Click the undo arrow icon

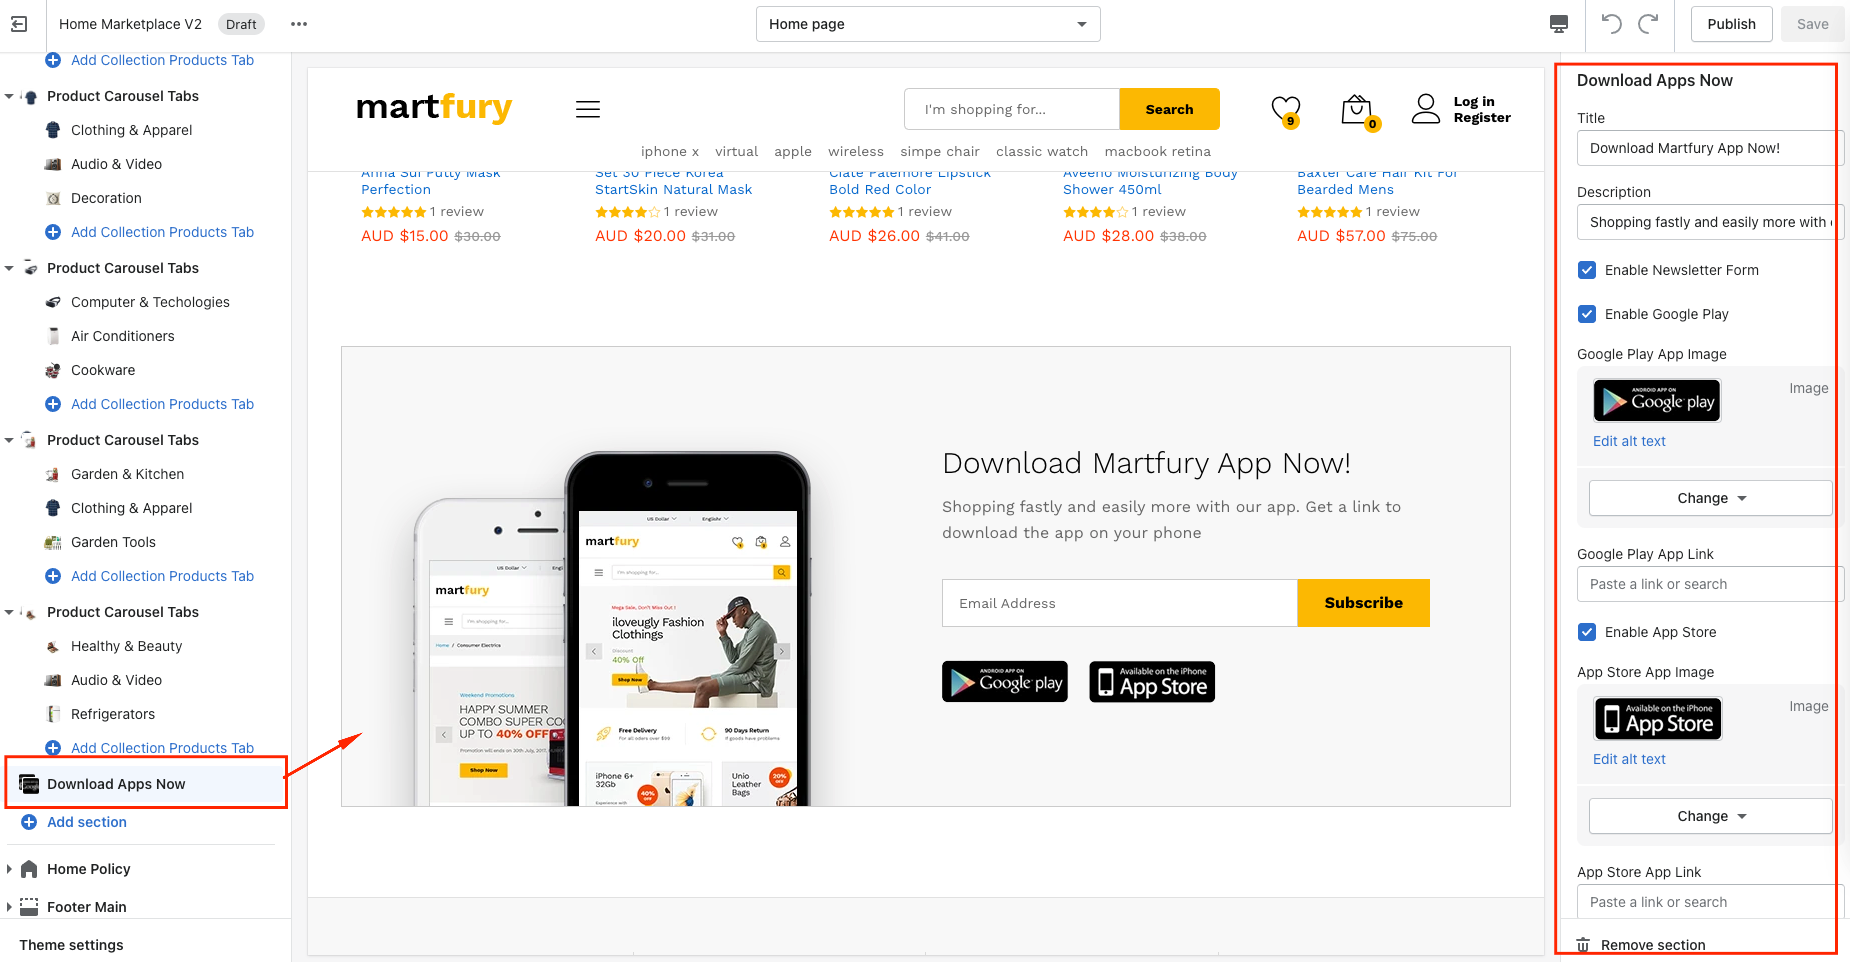point(1611,24)
